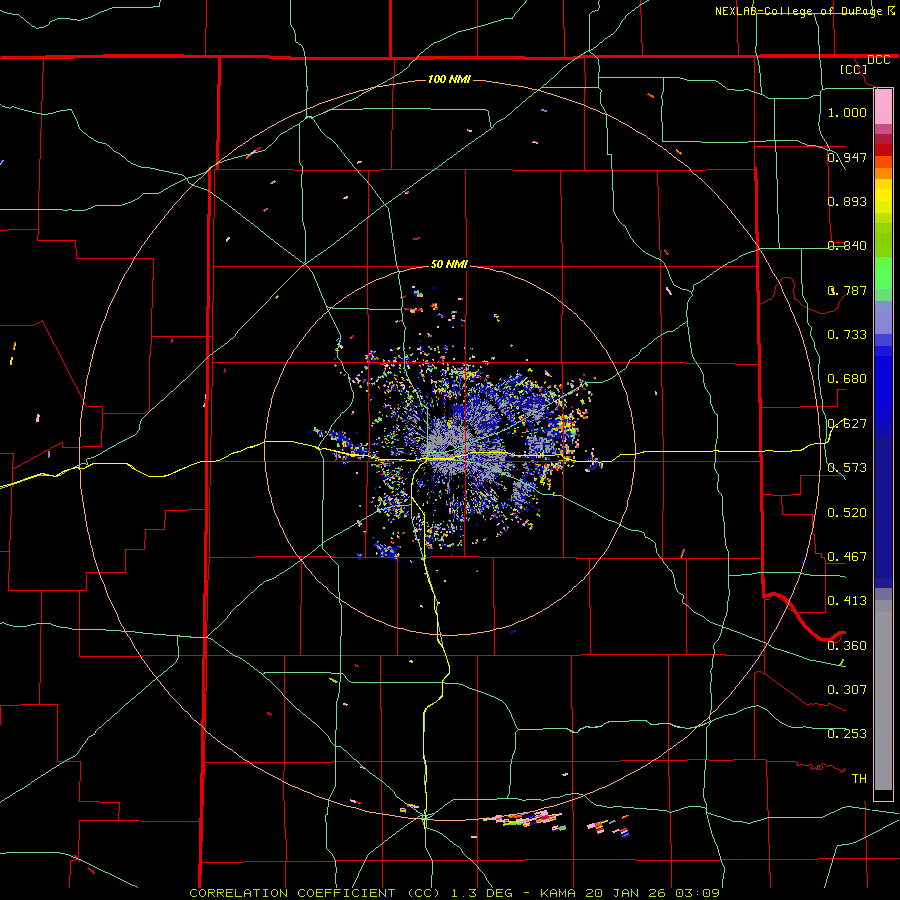Click the 50 NMI range ring label

coord(449,264)
